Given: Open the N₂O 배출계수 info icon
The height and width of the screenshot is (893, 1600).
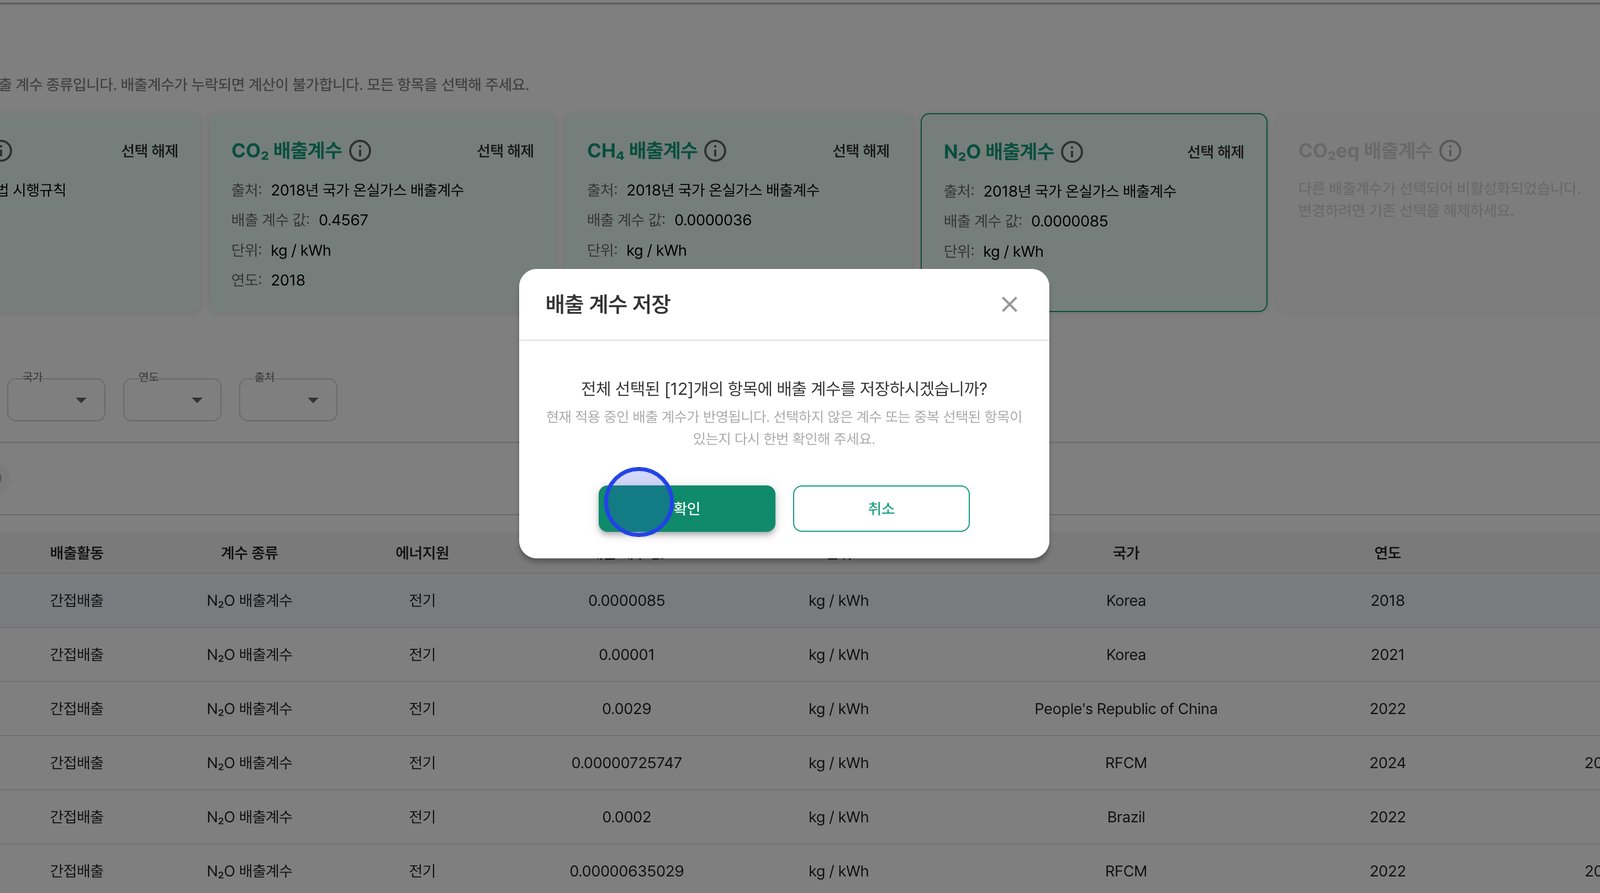Looking at the screenshot, I should 1072,152.
